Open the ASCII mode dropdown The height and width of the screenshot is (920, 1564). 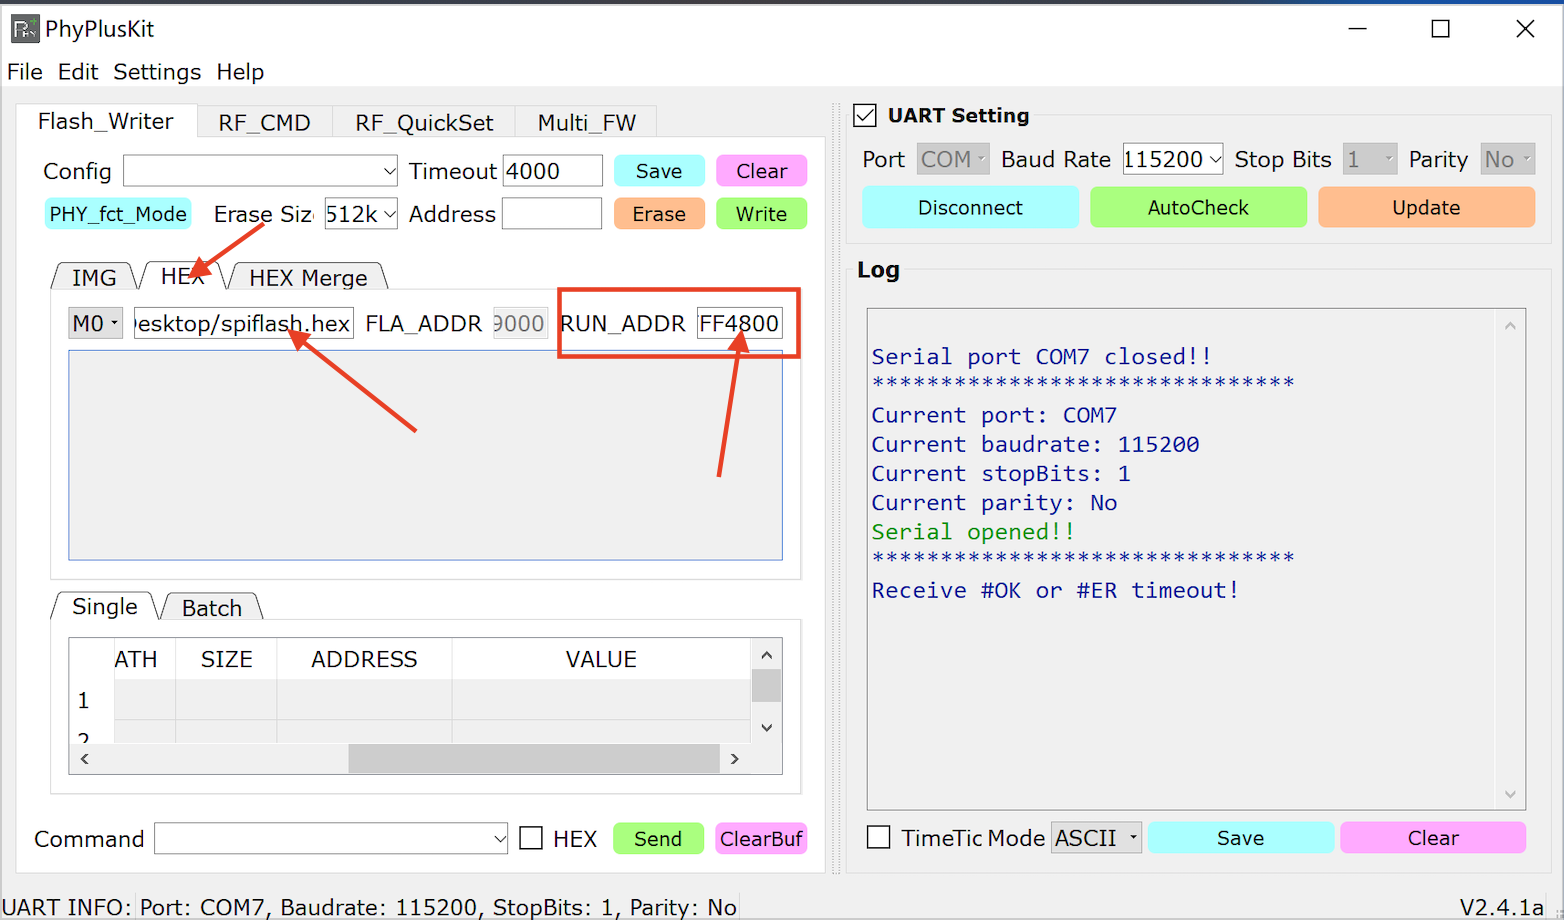coord(1096,837)
